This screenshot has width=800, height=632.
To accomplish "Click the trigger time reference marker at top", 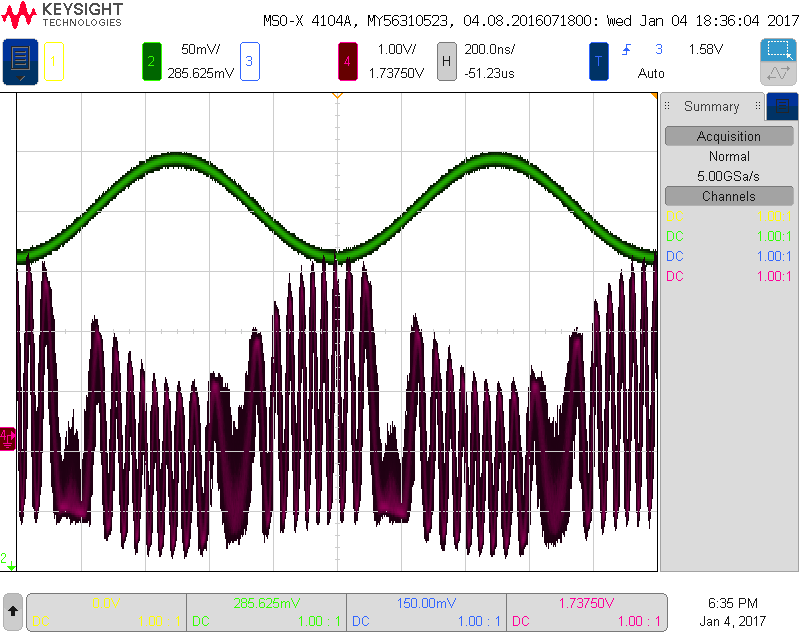I will click(x=337, y=96).
